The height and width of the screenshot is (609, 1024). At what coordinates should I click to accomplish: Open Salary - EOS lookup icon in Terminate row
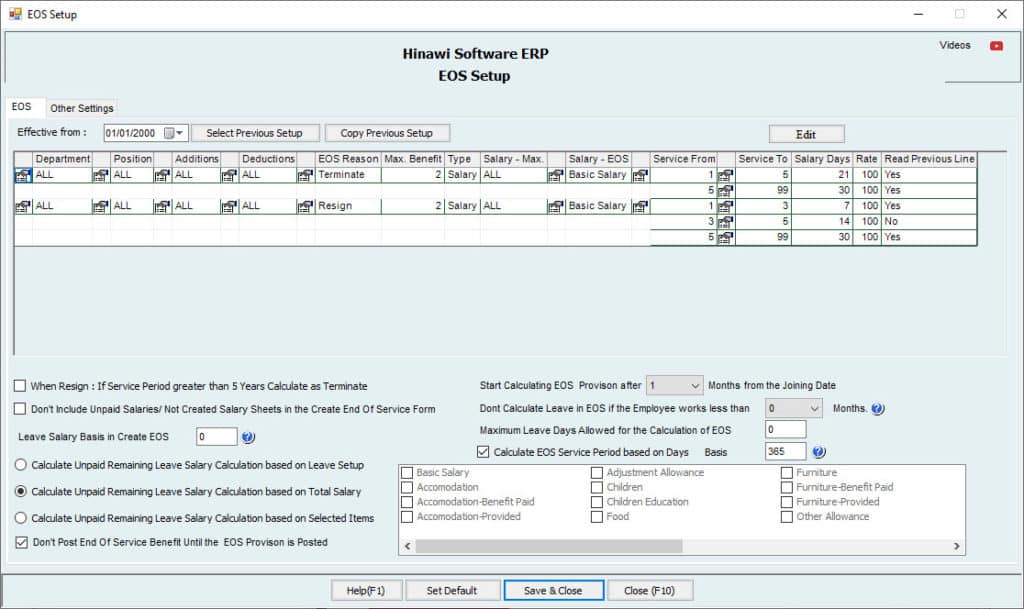pyautogui.click(x=641, y=175)
